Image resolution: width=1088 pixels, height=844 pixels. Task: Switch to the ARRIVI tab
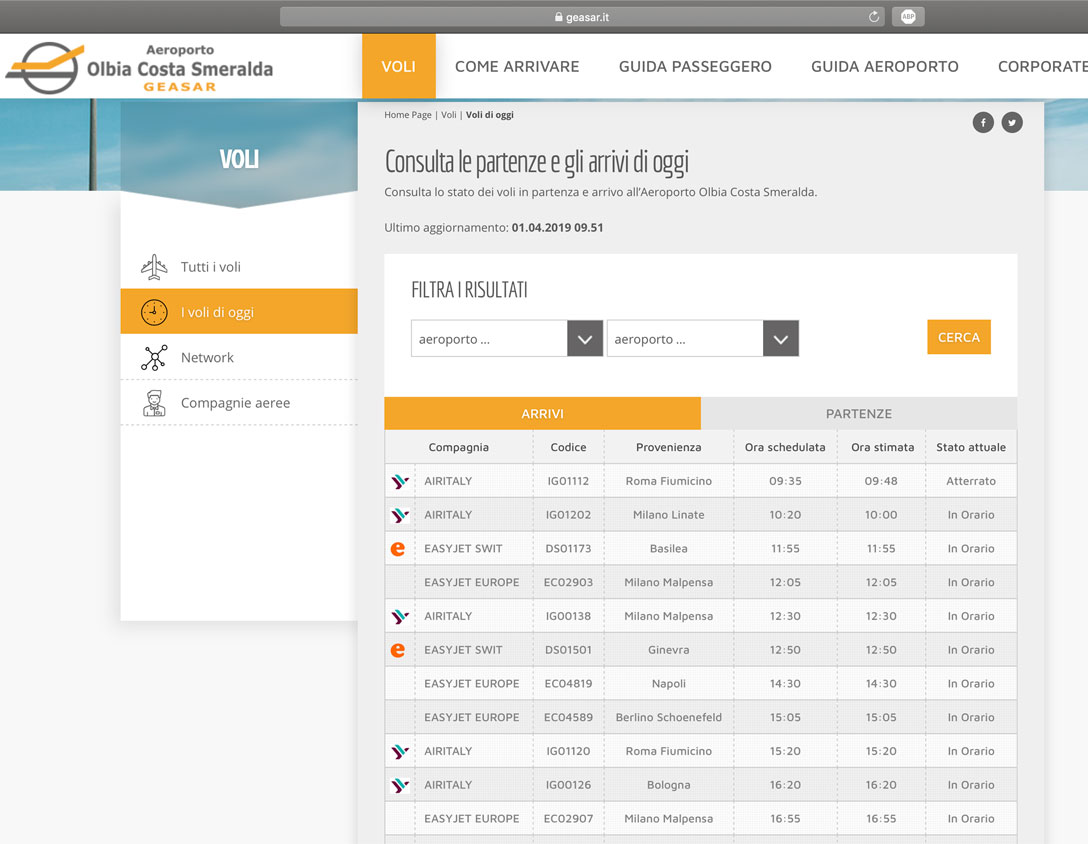pos(543,414)
